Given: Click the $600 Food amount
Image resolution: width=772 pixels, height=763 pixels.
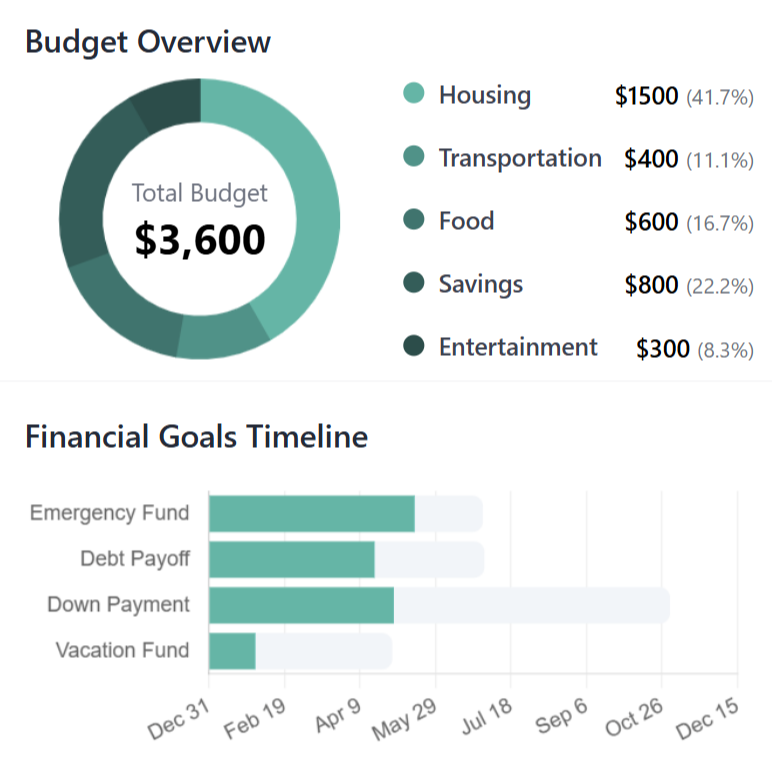Looking at the screenshot, I should [651, 222].
